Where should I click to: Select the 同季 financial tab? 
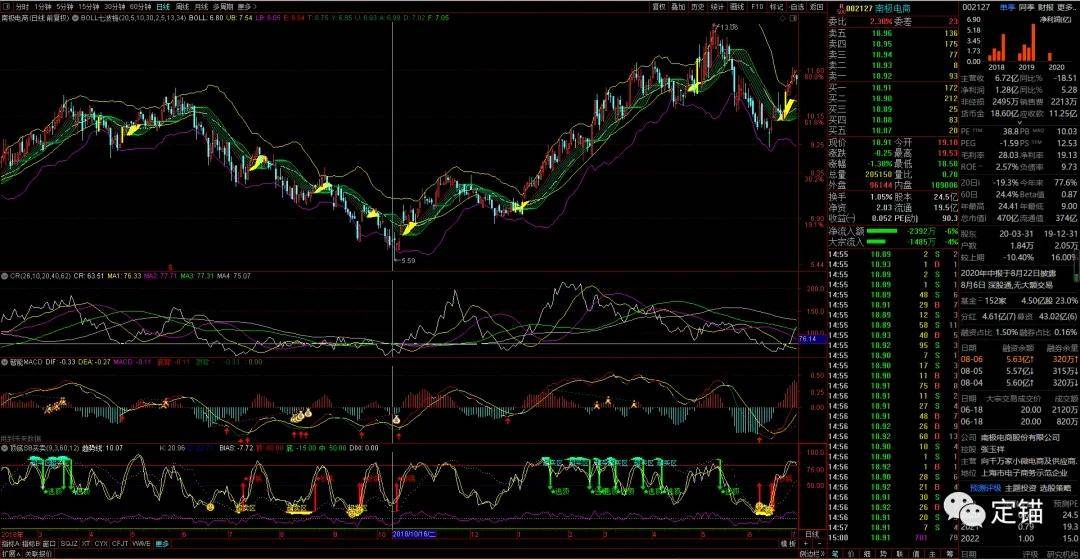coord(1027,8)
